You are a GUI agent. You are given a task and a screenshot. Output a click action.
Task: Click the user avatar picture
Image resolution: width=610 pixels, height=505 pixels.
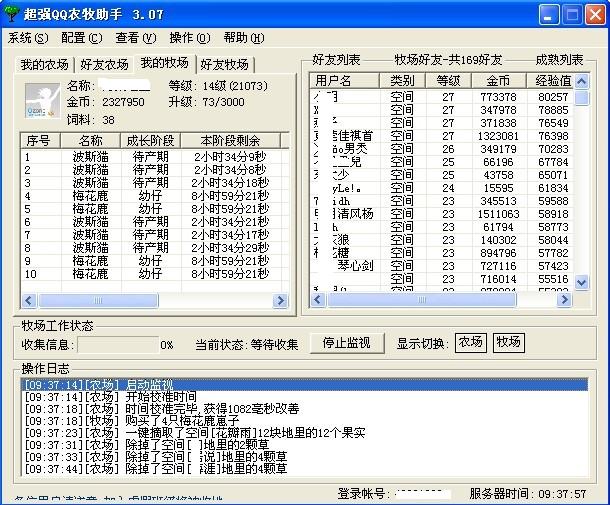[42, 101]
